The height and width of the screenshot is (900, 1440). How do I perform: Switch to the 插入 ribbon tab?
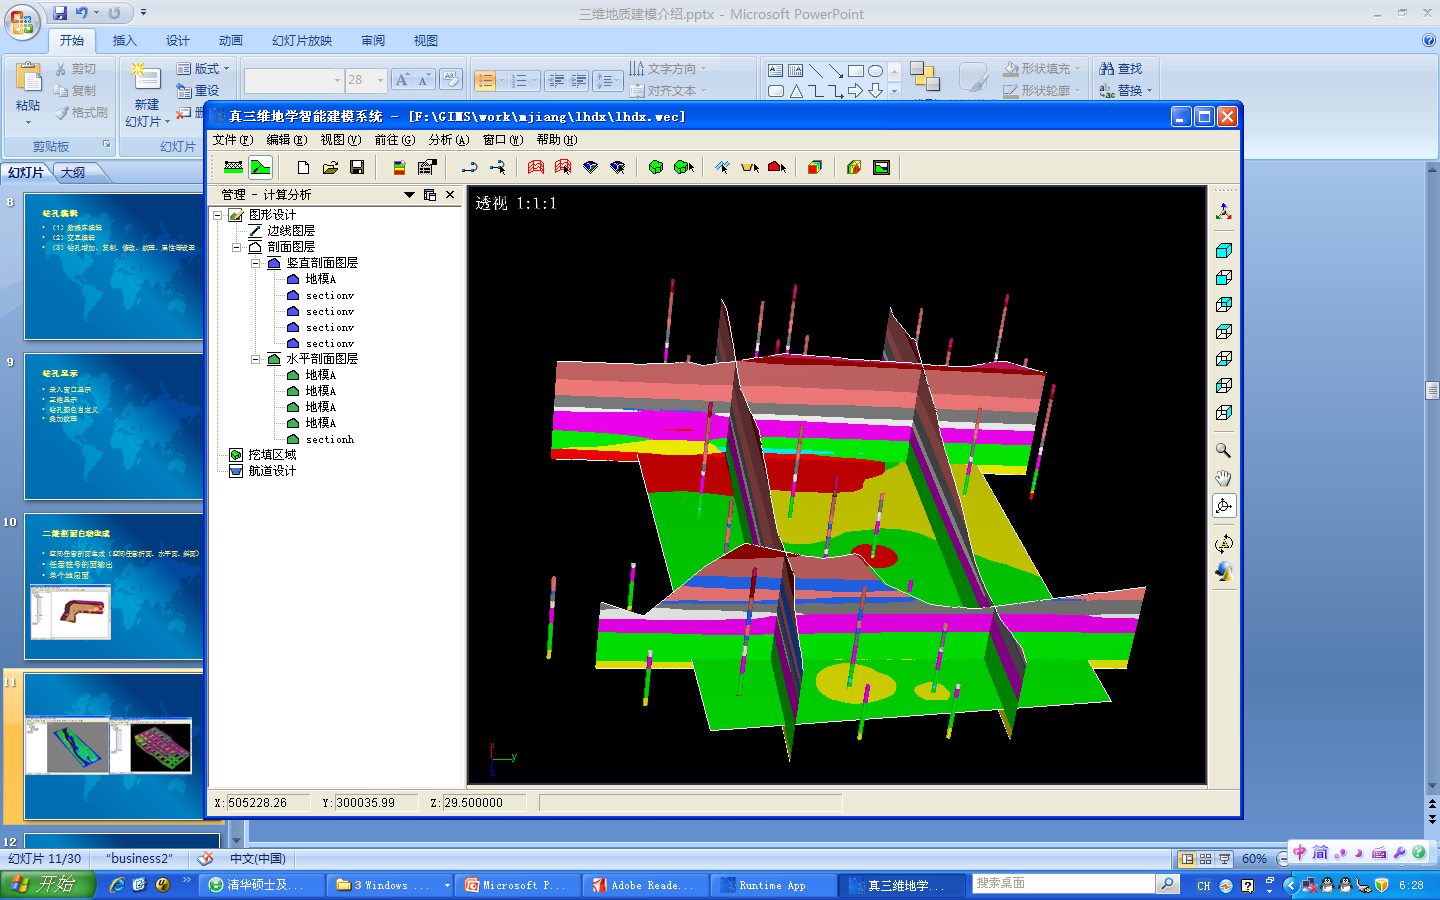pos(124,41)
